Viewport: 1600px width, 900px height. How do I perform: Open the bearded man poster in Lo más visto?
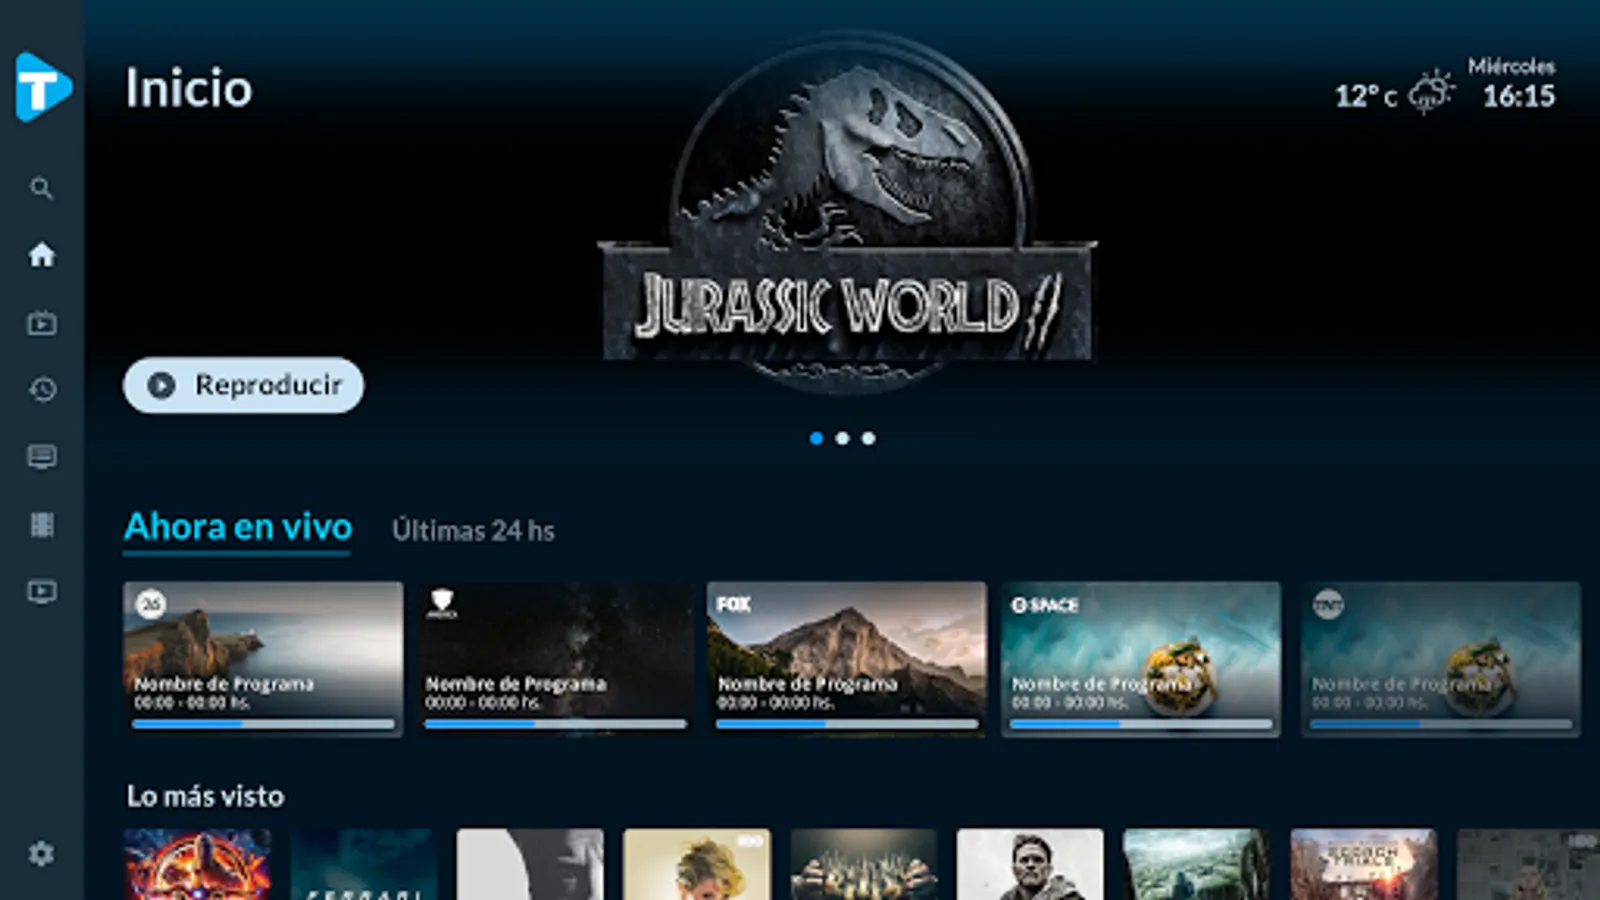tap(1030, 864)
